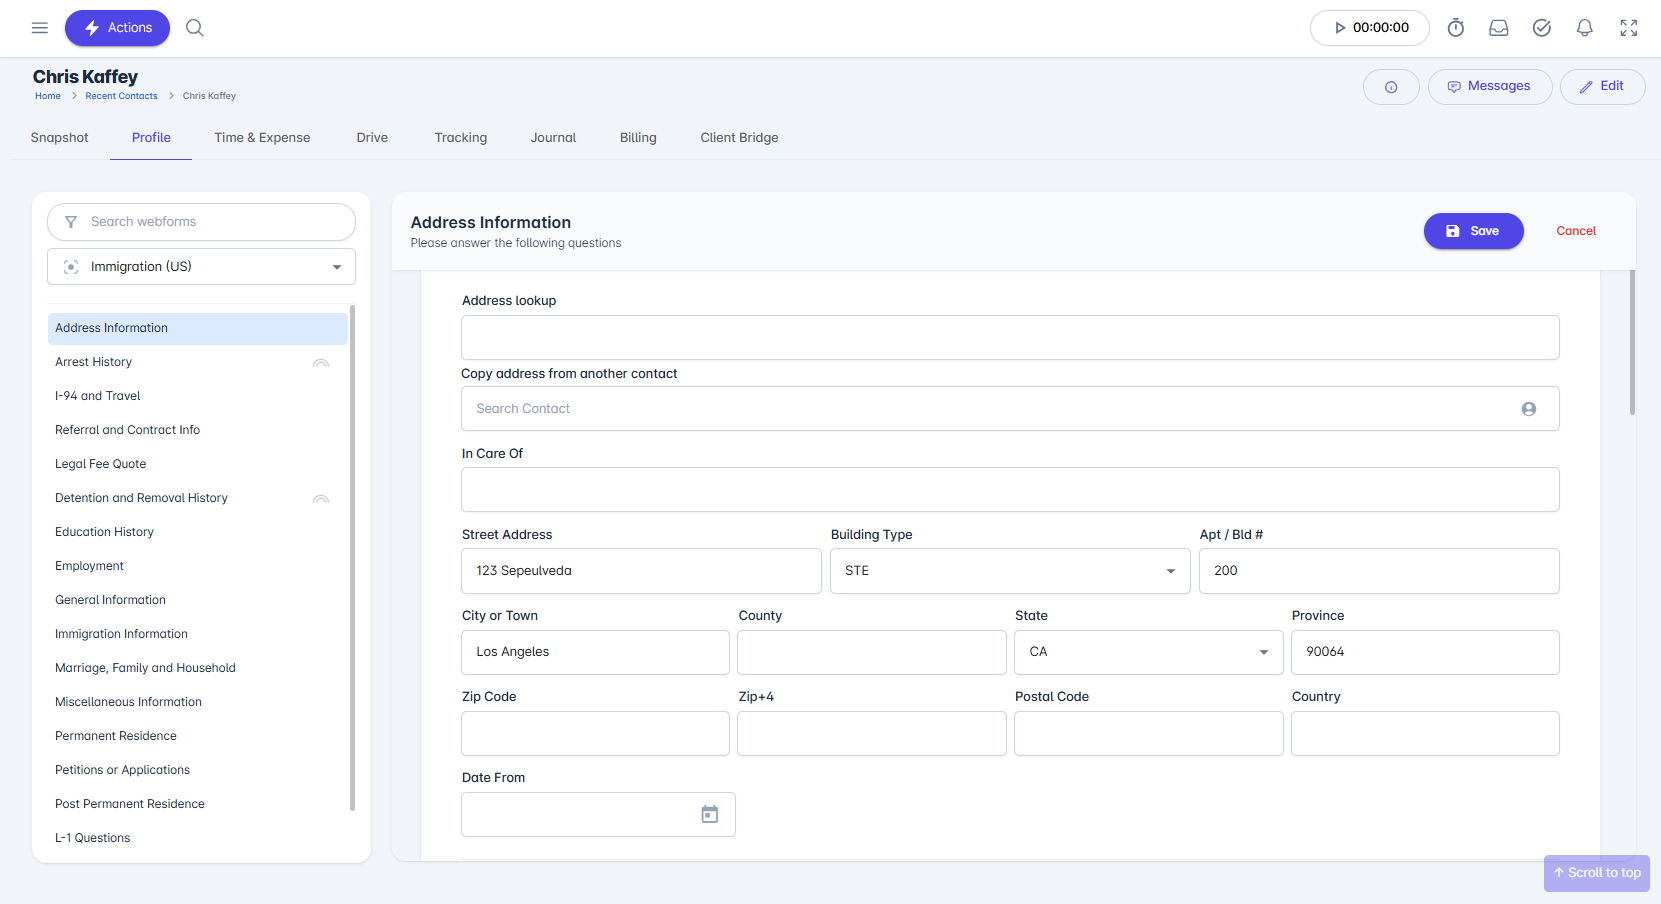Select Employment in webform list
The image size is (1661, 904).
pos(89,566)
